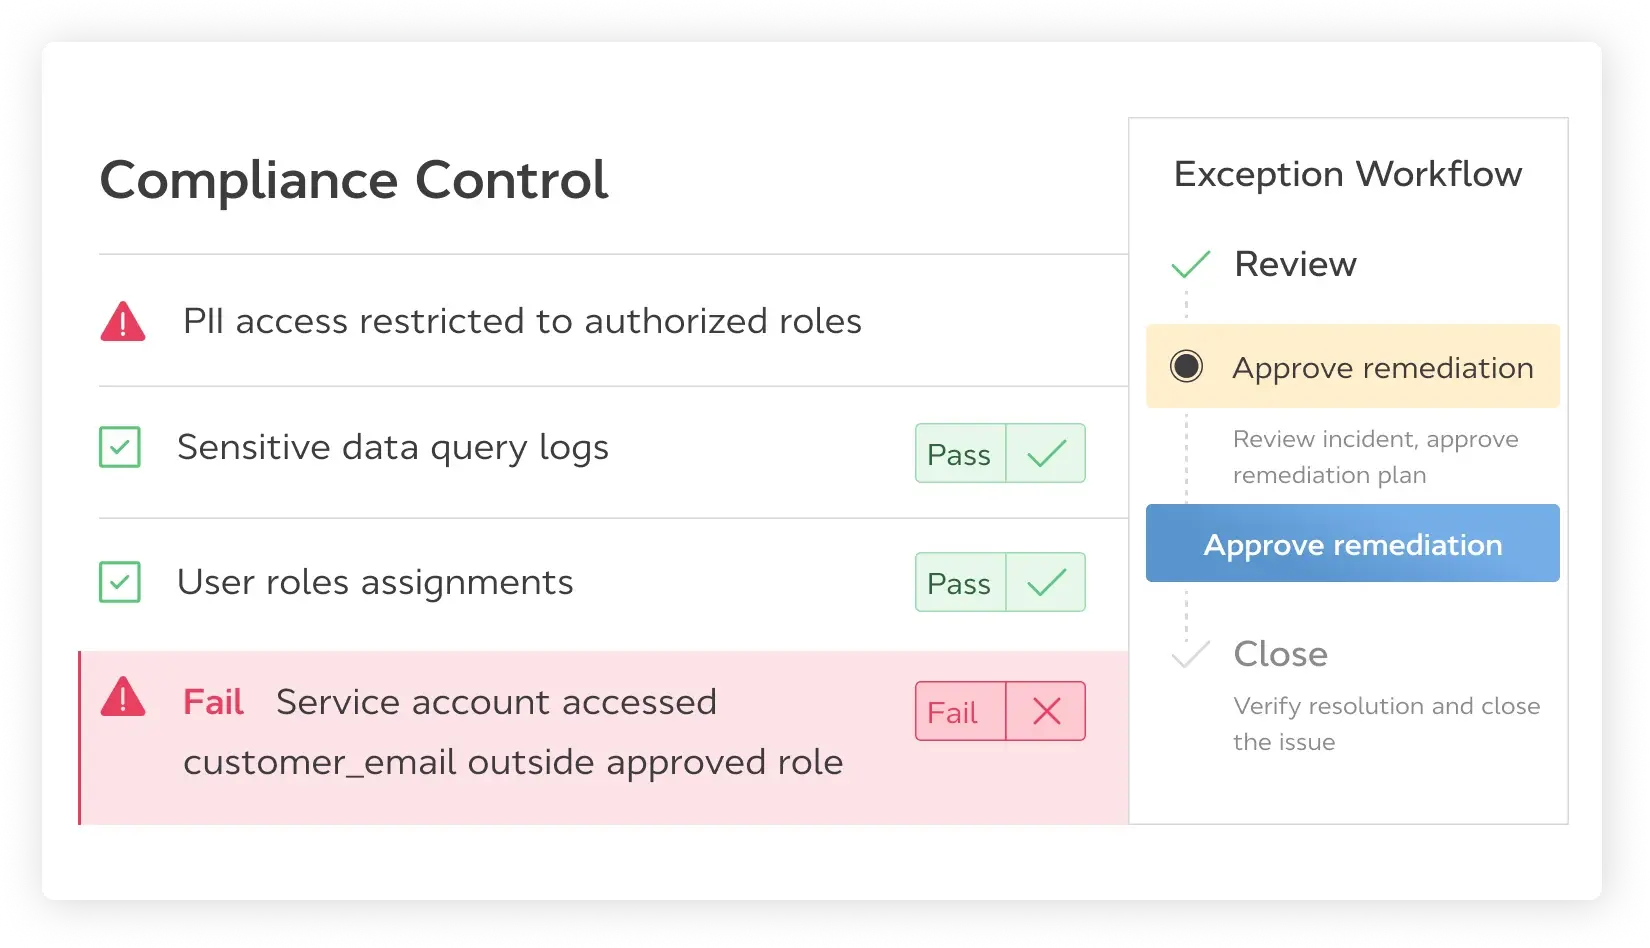1650x948 pixels.
Task: Click checkmark icon in Sensitive data Pass badge
Action: [x=1046, y=454]
